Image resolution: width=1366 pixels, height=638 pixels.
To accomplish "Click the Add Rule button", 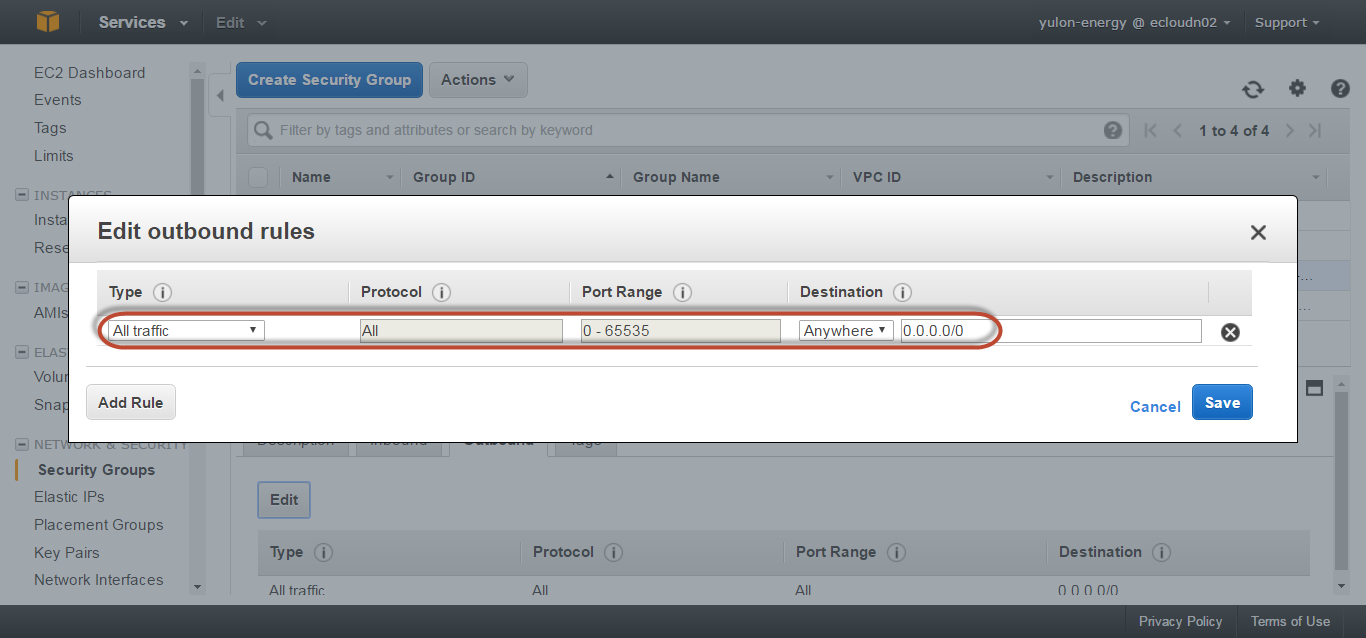I will click(x=131, y=402).
